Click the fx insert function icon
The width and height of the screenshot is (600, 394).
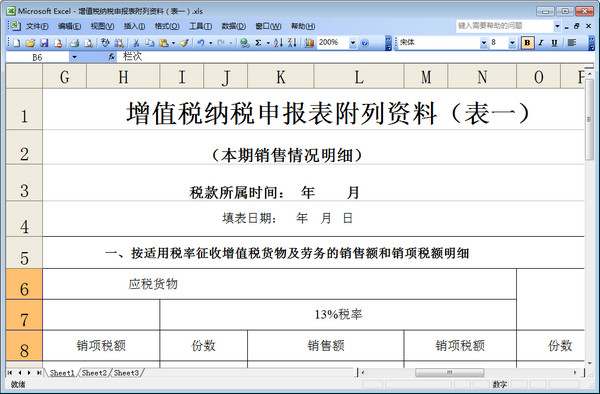pos(111,57)
